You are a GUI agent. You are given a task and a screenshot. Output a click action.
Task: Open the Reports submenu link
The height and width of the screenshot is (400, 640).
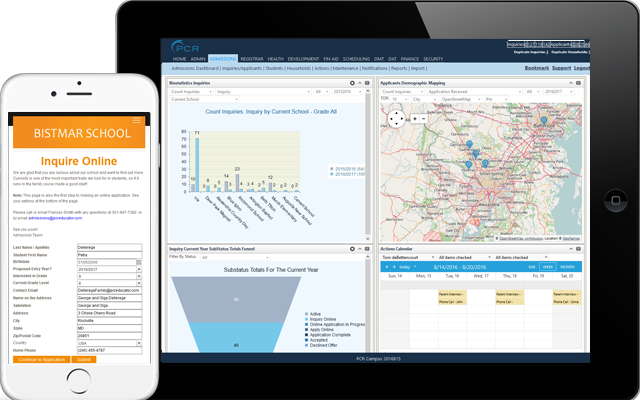[x=399, y=68]
